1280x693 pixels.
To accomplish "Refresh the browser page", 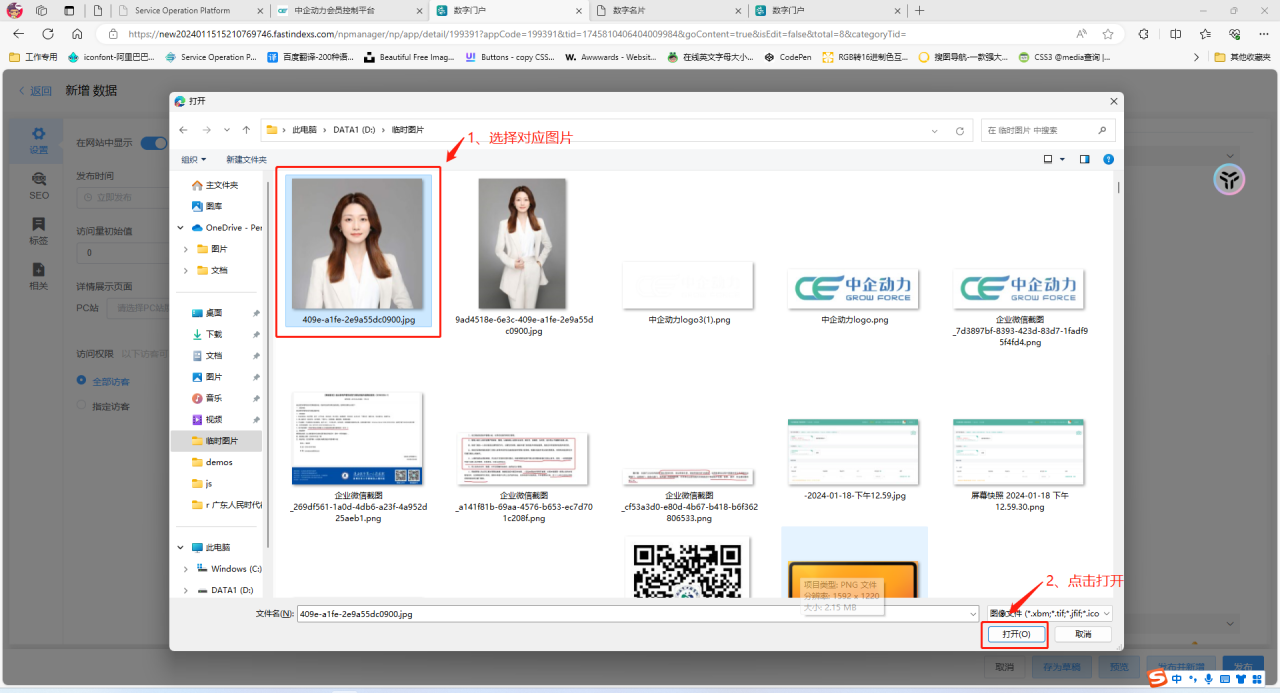I will tap(47, 34).
